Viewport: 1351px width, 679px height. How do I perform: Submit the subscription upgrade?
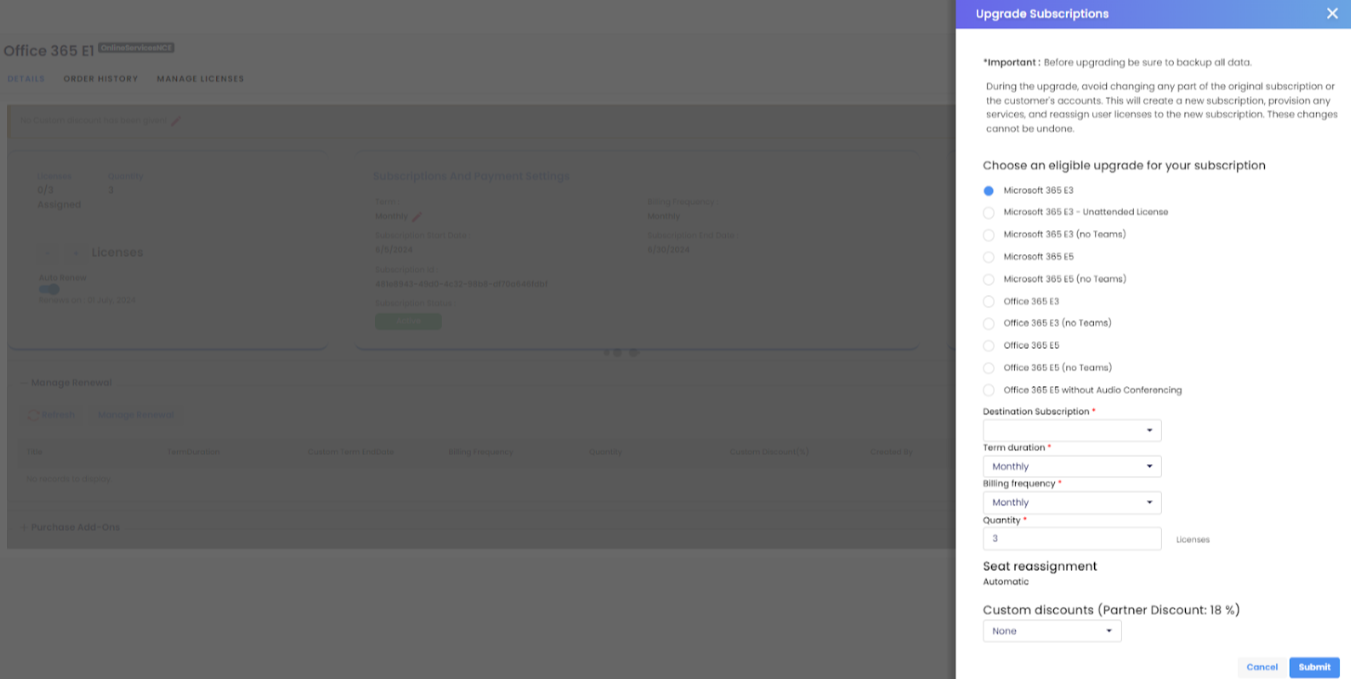tap(1314, 667)
